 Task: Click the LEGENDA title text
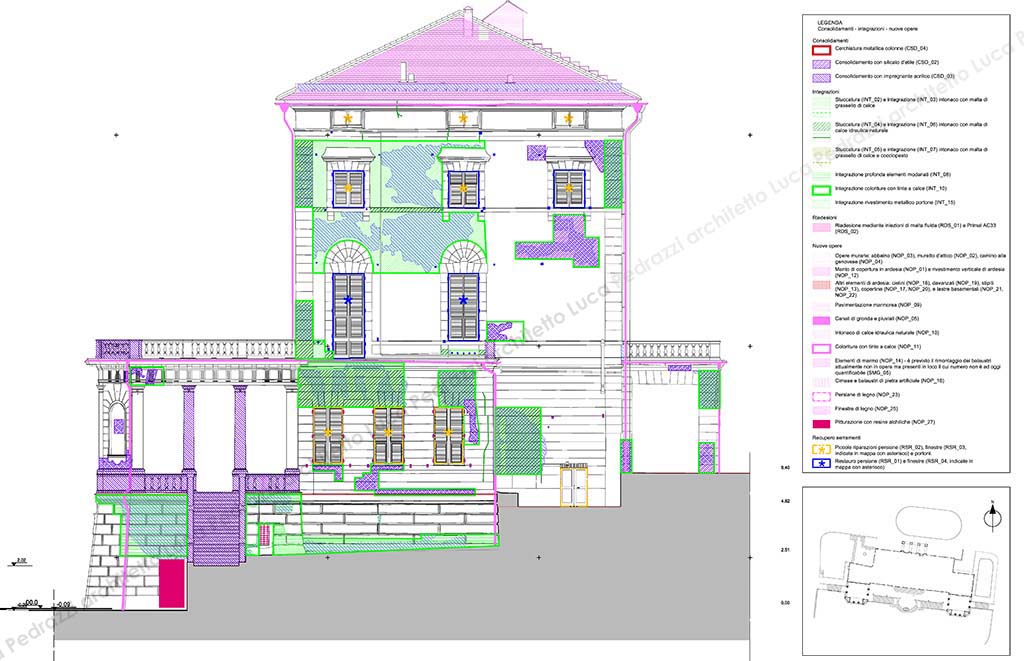point(829,23)
